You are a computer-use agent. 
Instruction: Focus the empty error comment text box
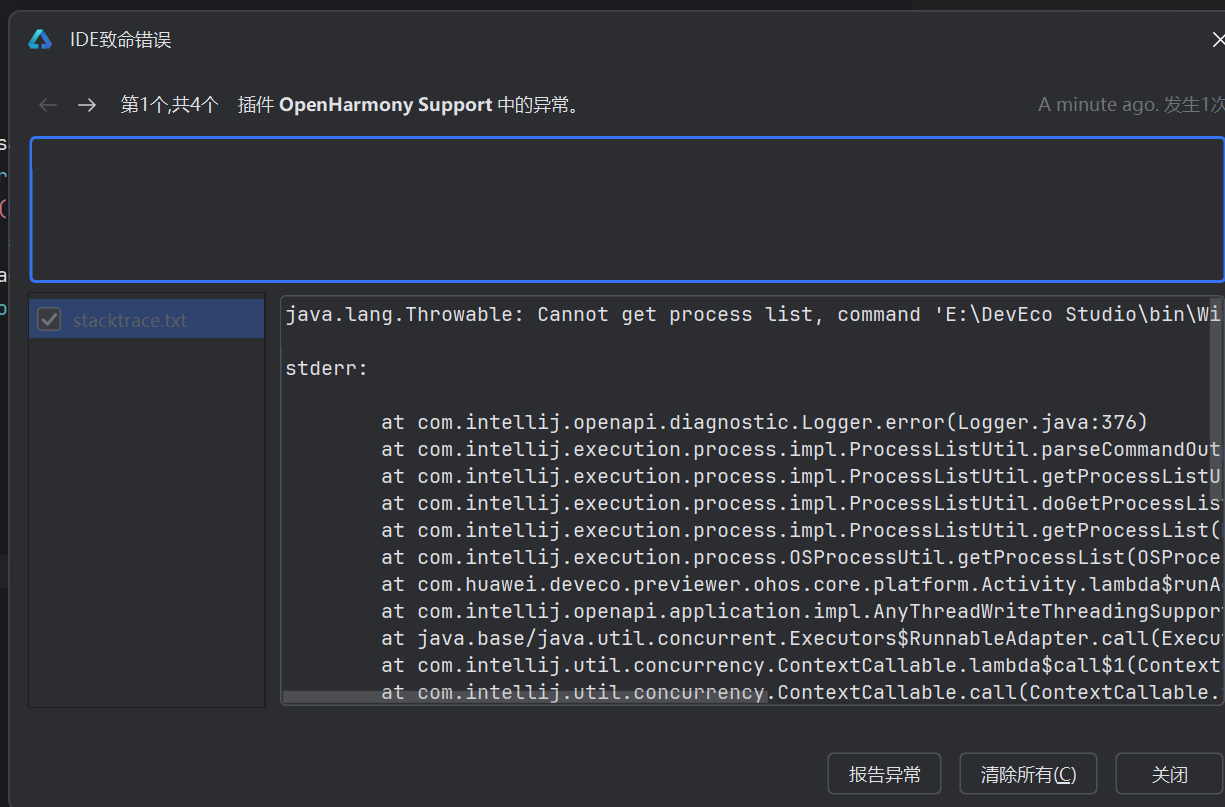coord(627,209)
